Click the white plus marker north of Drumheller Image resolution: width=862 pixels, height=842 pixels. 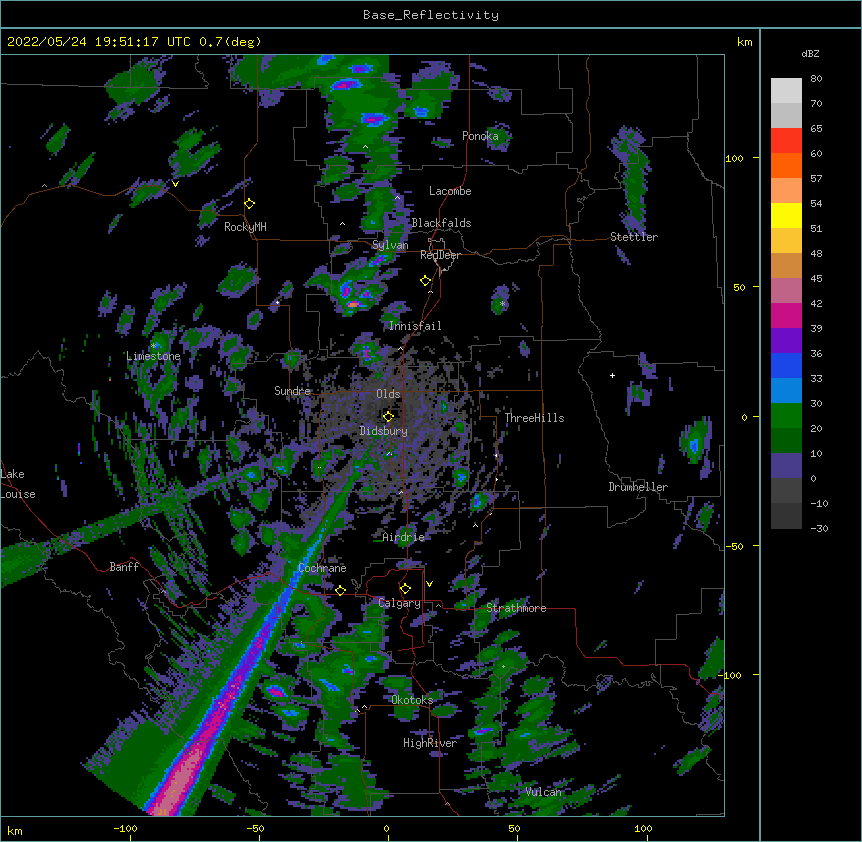(612, 375)
